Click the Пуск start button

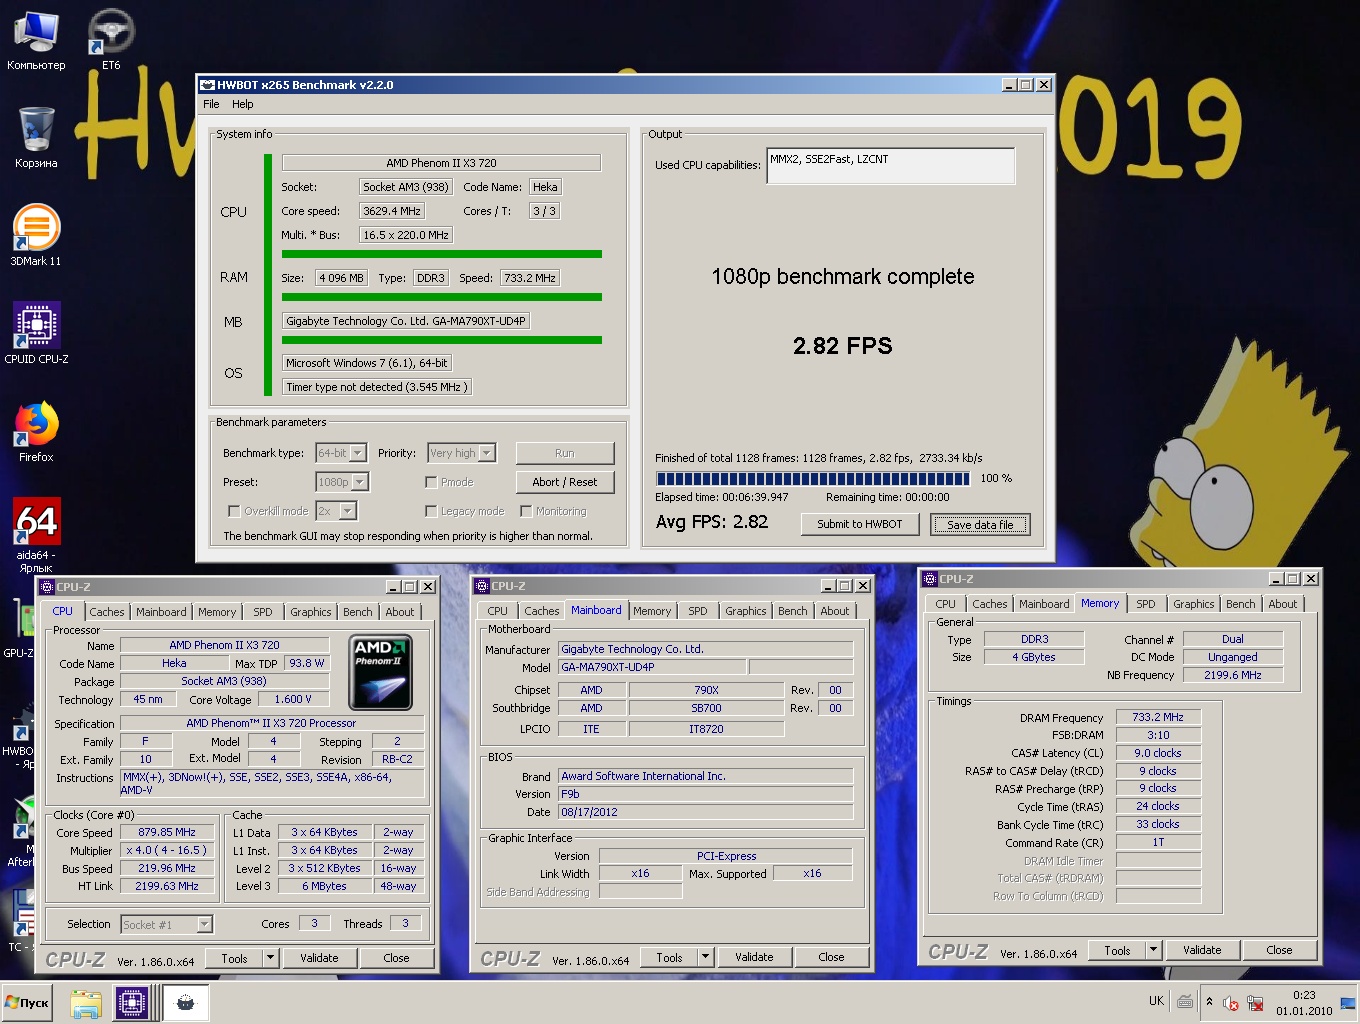tap(28, 1003)
